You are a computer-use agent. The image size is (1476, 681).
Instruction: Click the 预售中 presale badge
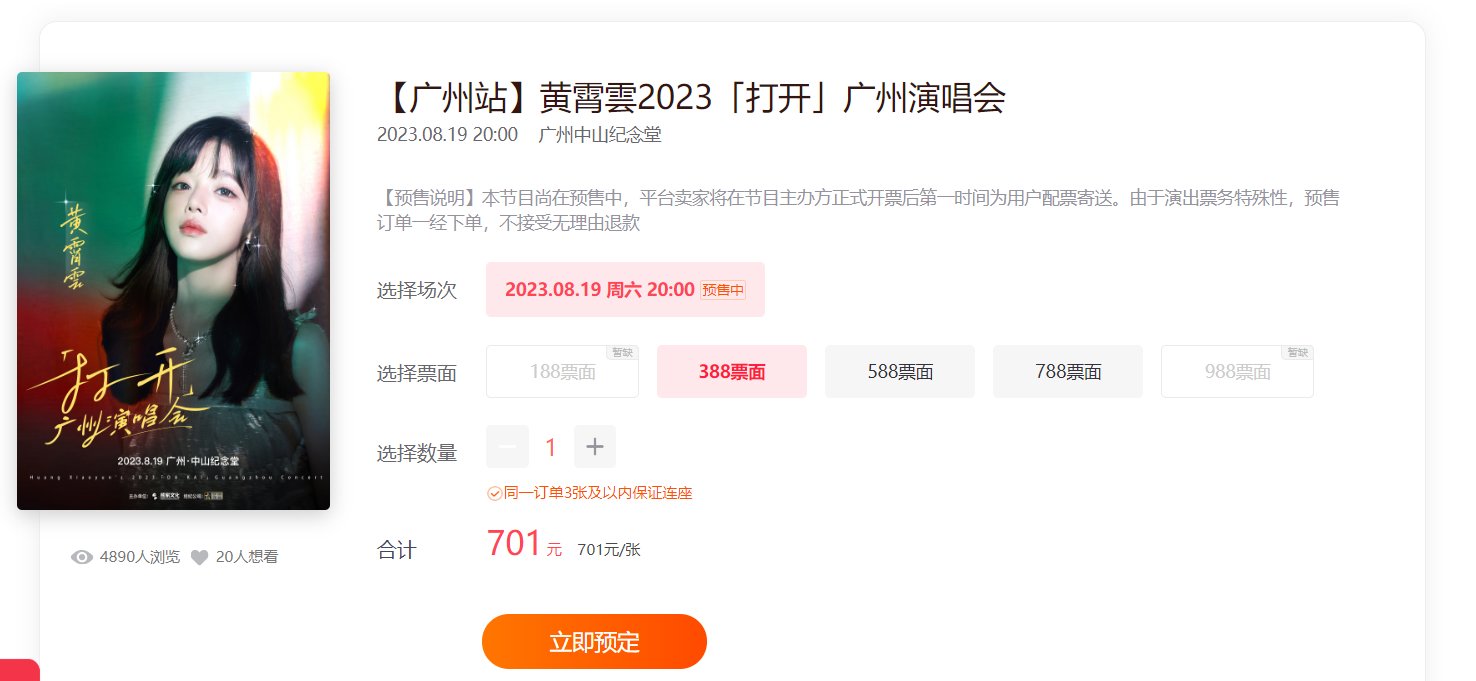[x=723, y=290]
